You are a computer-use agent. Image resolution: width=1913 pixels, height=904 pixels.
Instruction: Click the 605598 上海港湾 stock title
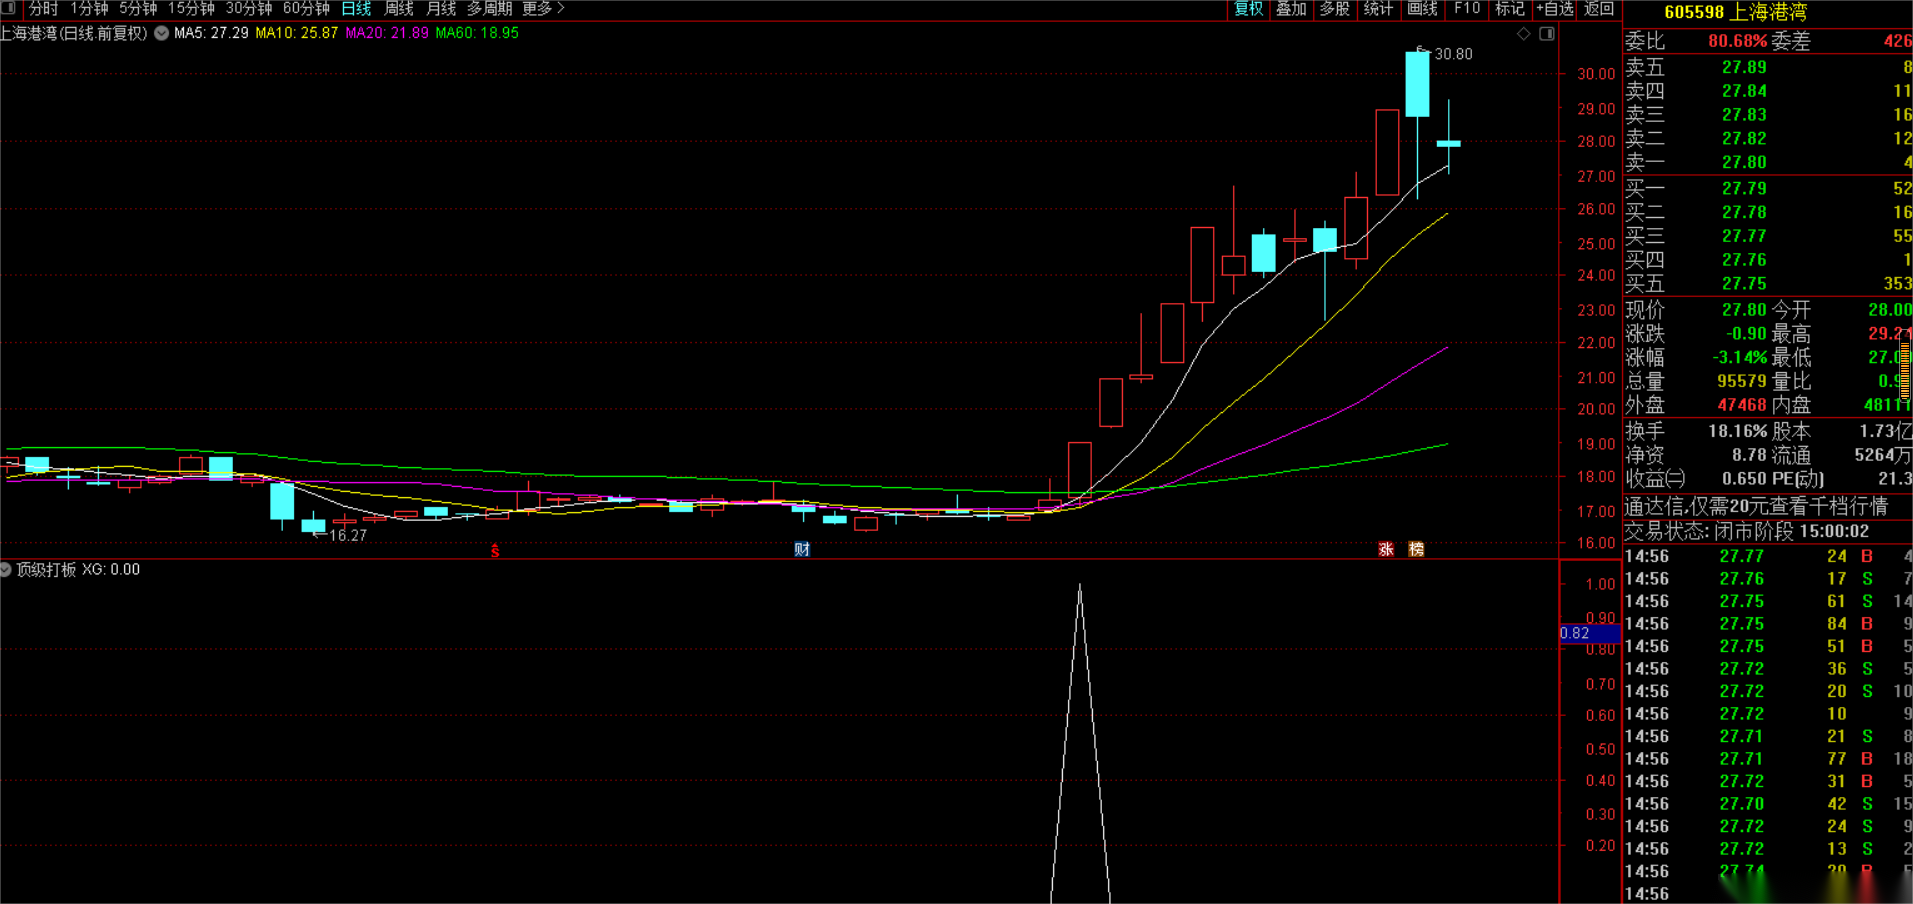1735,13
